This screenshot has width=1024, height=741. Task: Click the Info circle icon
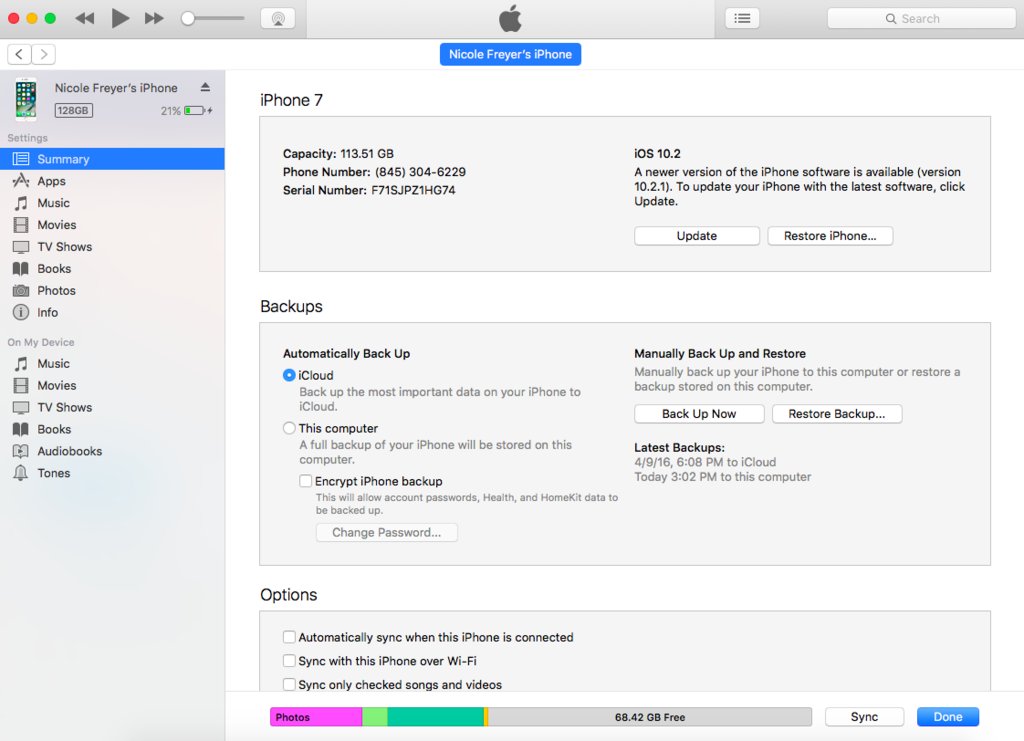tap(21, 312)
